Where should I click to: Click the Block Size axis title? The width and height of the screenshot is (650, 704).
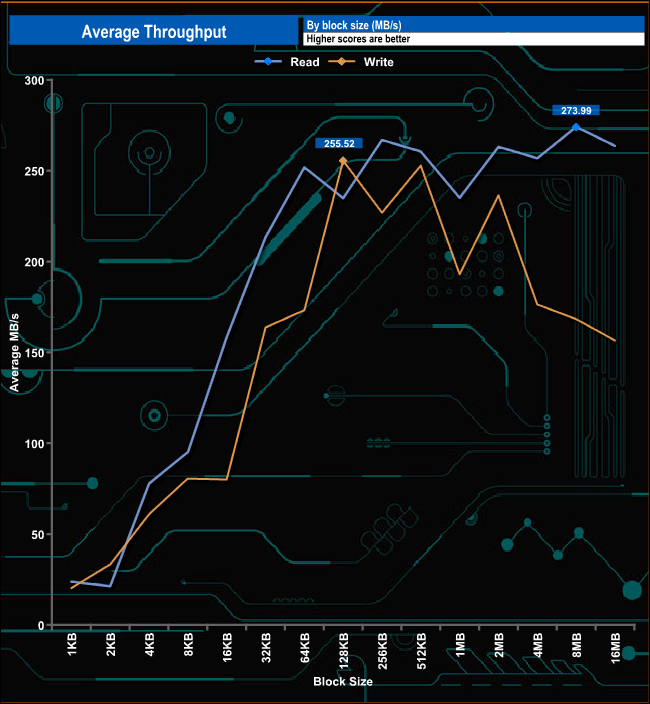[343, 682]
